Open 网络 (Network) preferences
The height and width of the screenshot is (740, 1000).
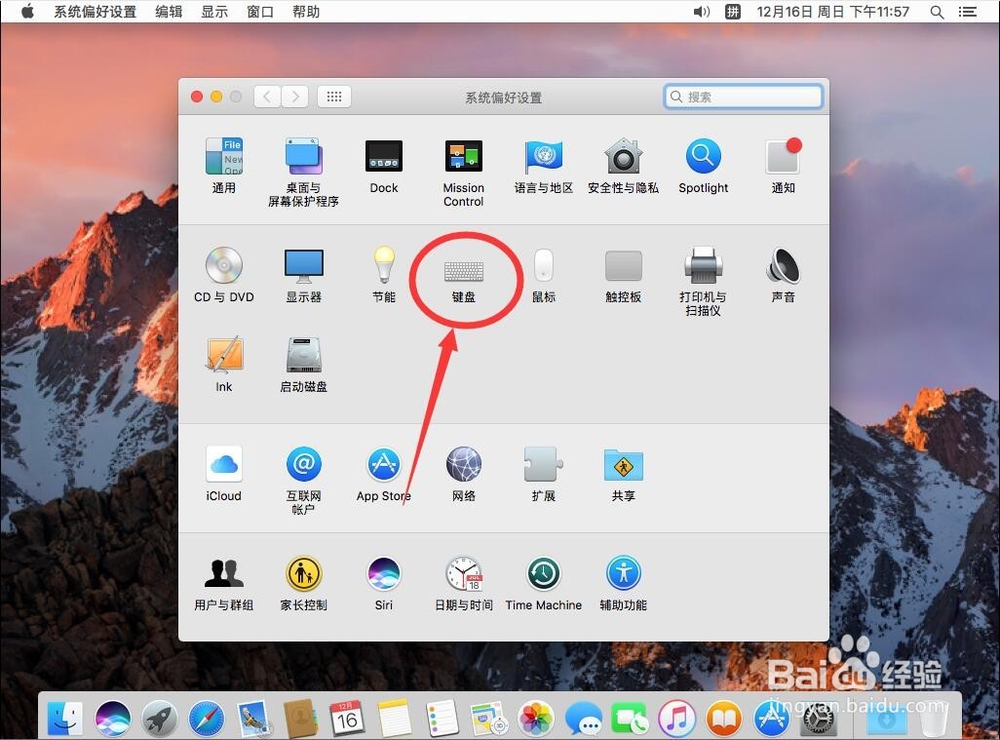(x=464, y=473)
